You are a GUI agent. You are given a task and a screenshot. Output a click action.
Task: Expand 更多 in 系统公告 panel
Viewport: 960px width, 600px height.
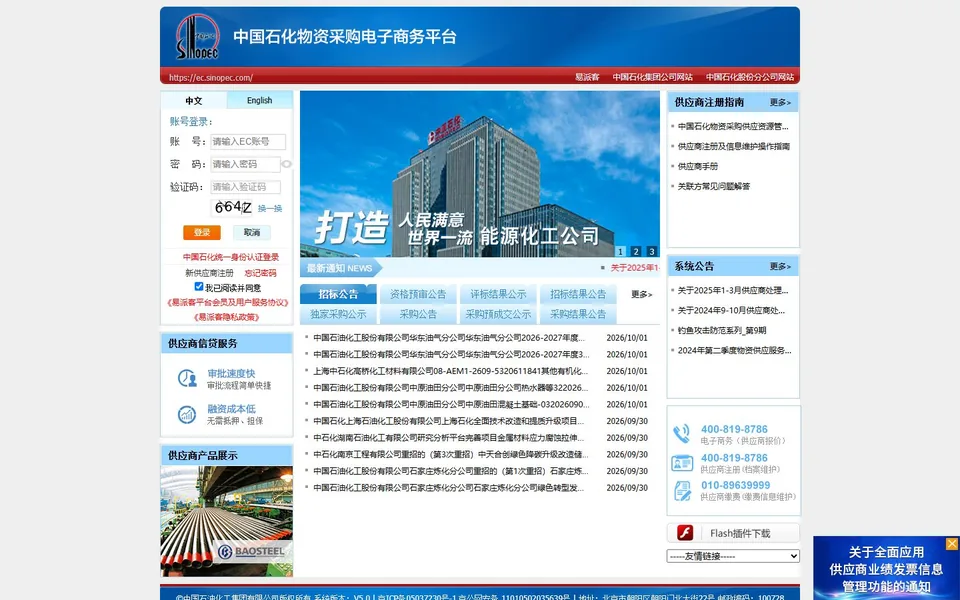coord(780,266)
